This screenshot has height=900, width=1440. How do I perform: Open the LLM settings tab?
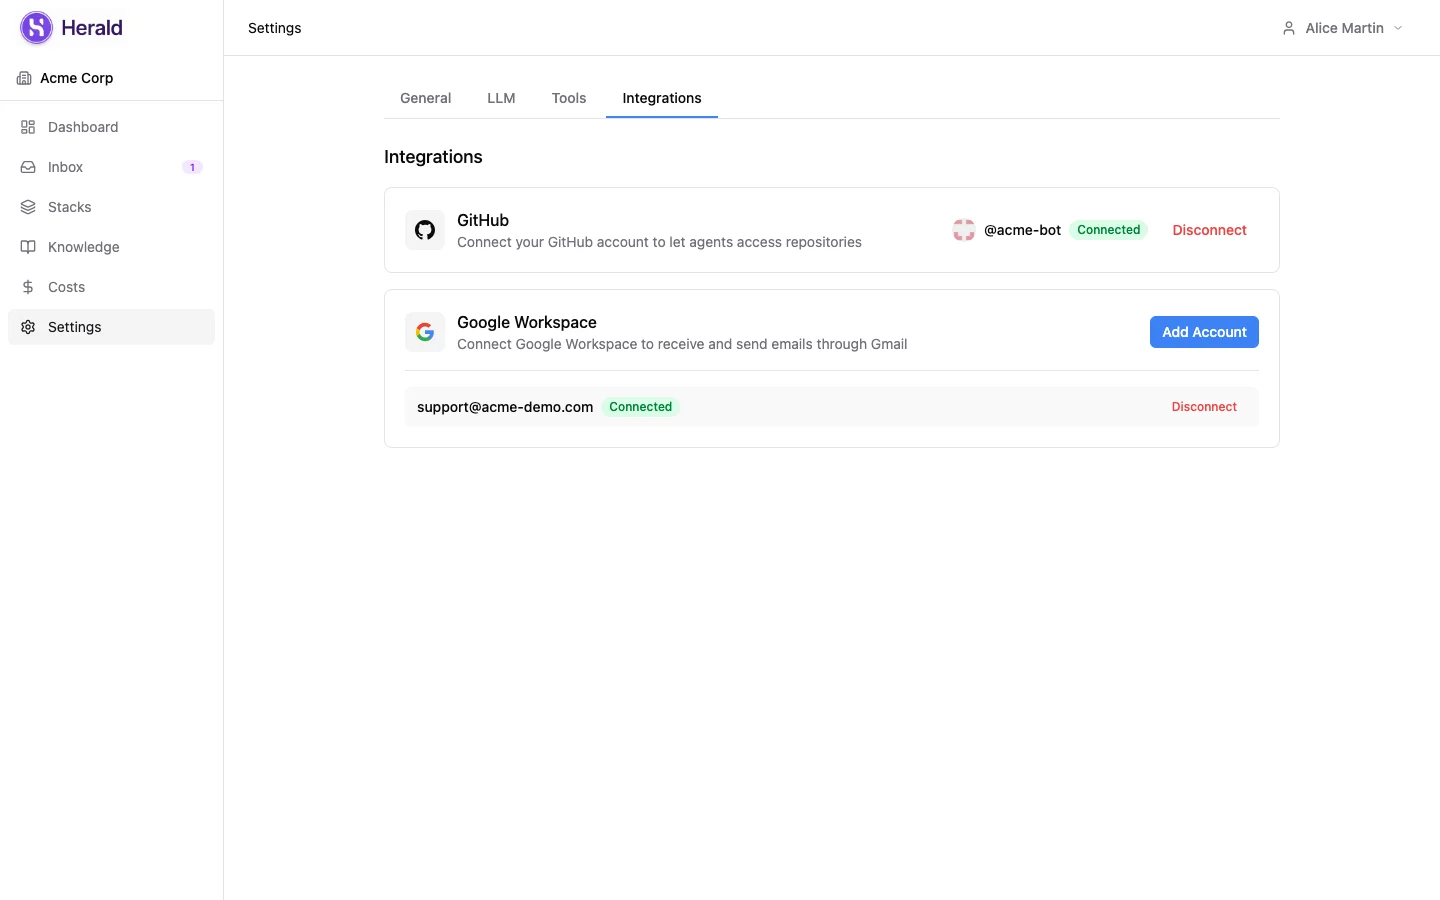(501, 98)
